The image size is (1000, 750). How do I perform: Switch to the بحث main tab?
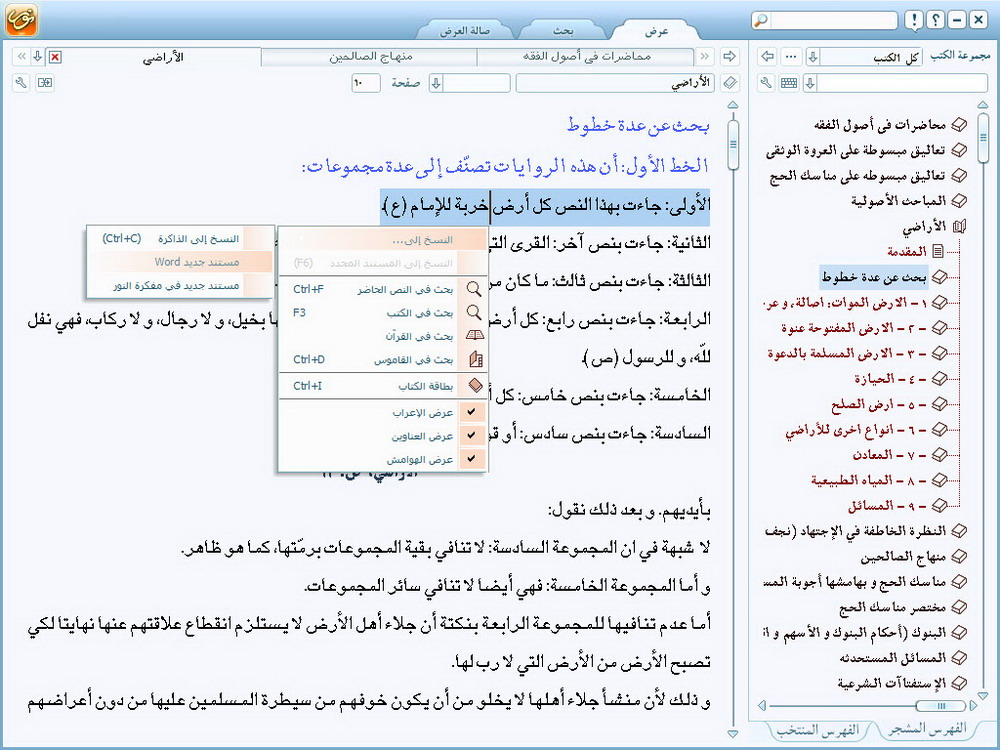[562, 31]
